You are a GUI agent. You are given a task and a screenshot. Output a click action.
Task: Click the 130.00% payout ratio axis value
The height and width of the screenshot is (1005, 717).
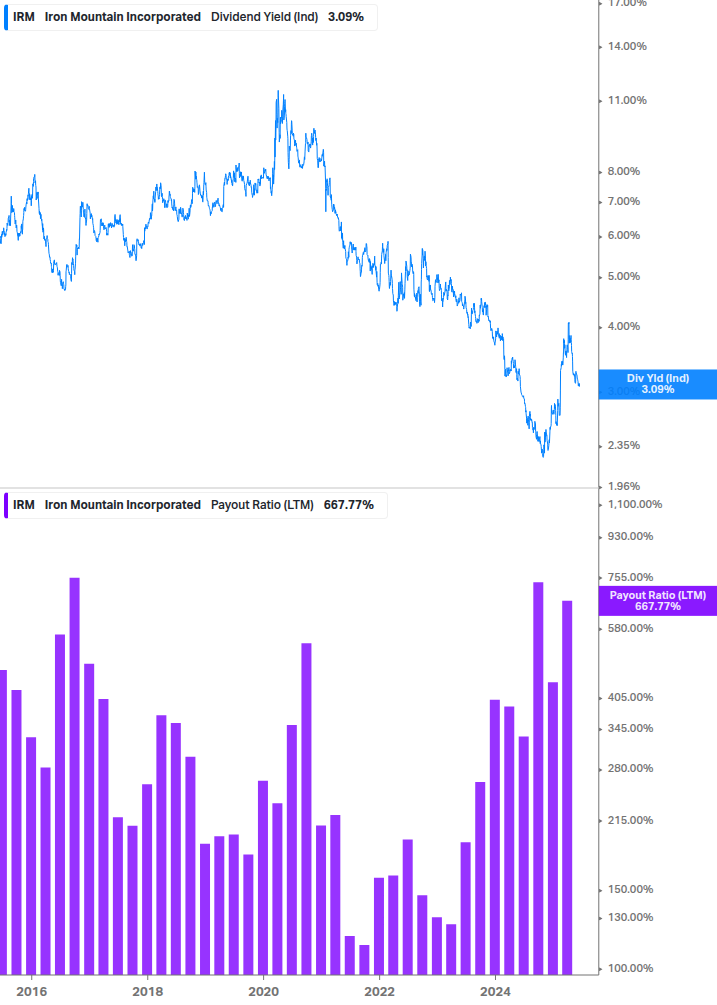tap(630, 917)
